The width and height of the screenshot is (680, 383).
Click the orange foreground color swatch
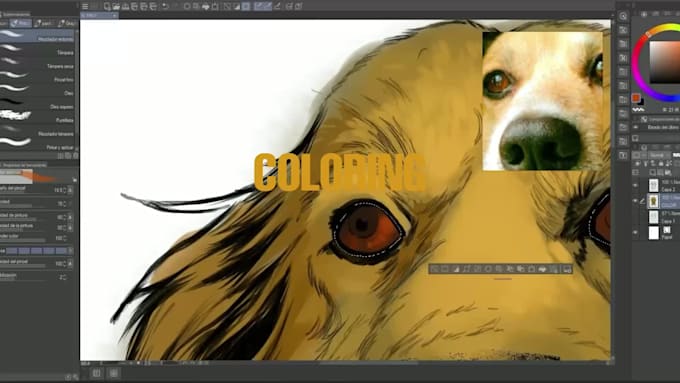coord(636,98)
